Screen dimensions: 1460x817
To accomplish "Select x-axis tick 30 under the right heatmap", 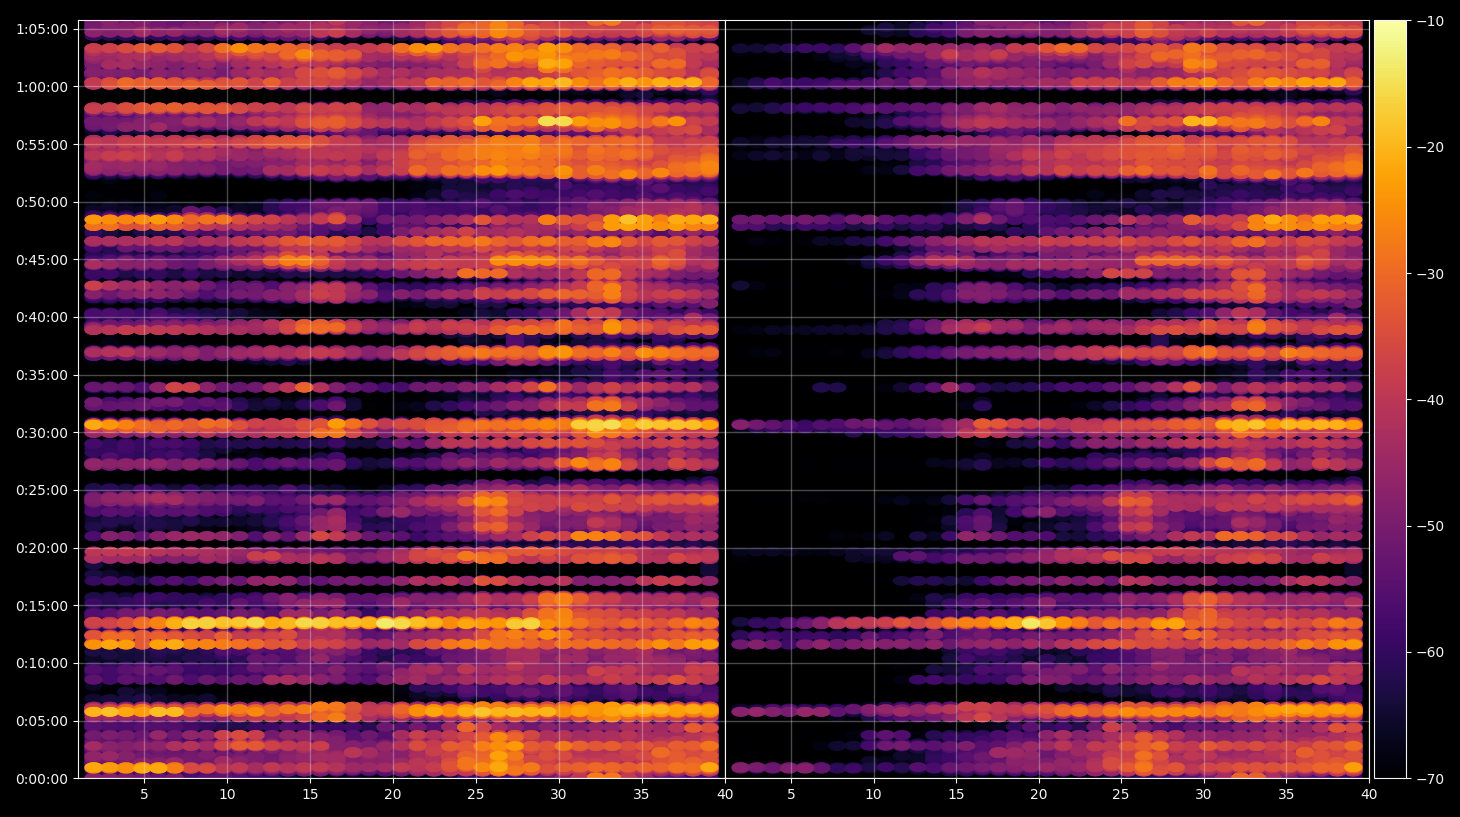I will click(1203, 794).
